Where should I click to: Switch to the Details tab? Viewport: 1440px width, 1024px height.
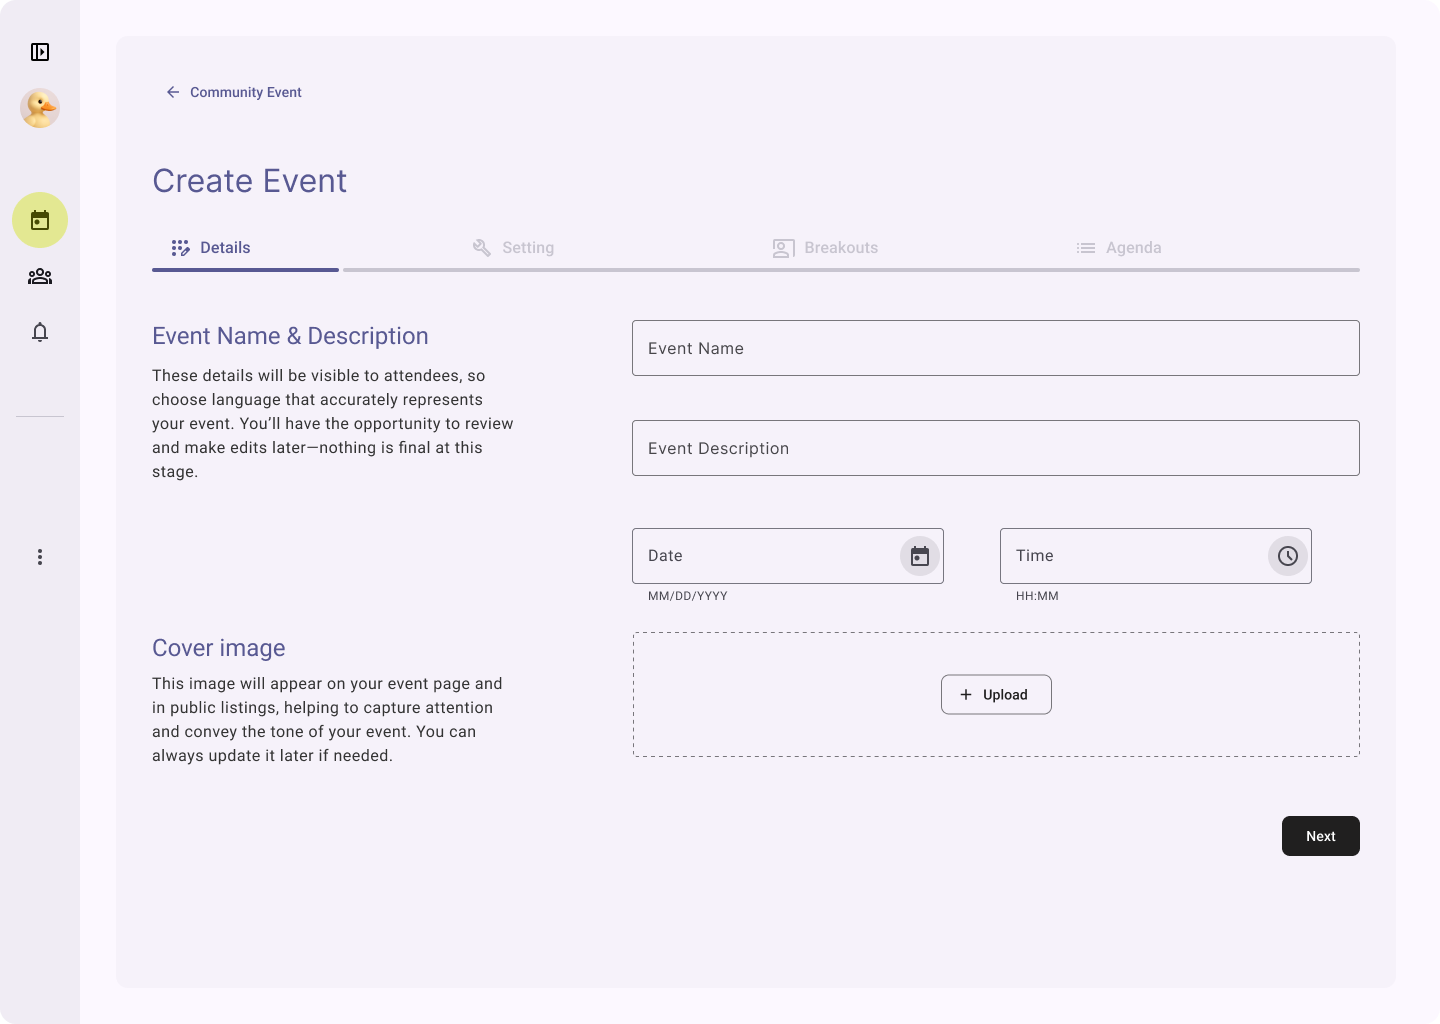pos(212,248)
